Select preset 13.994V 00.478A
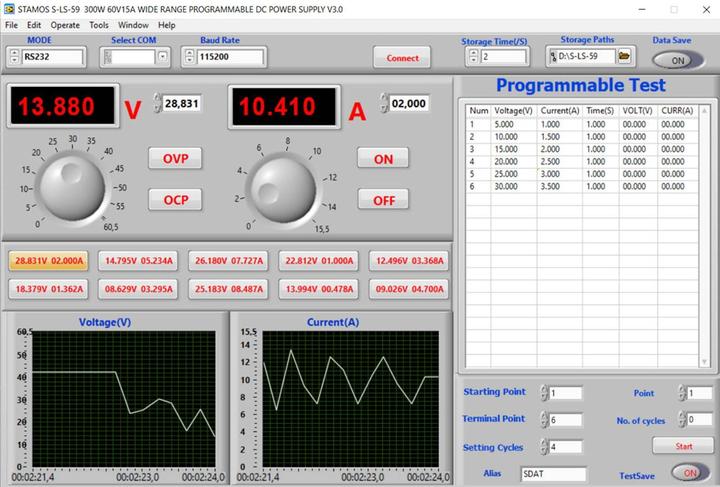This screenshot has height=487, width=720. pos(319,289)
